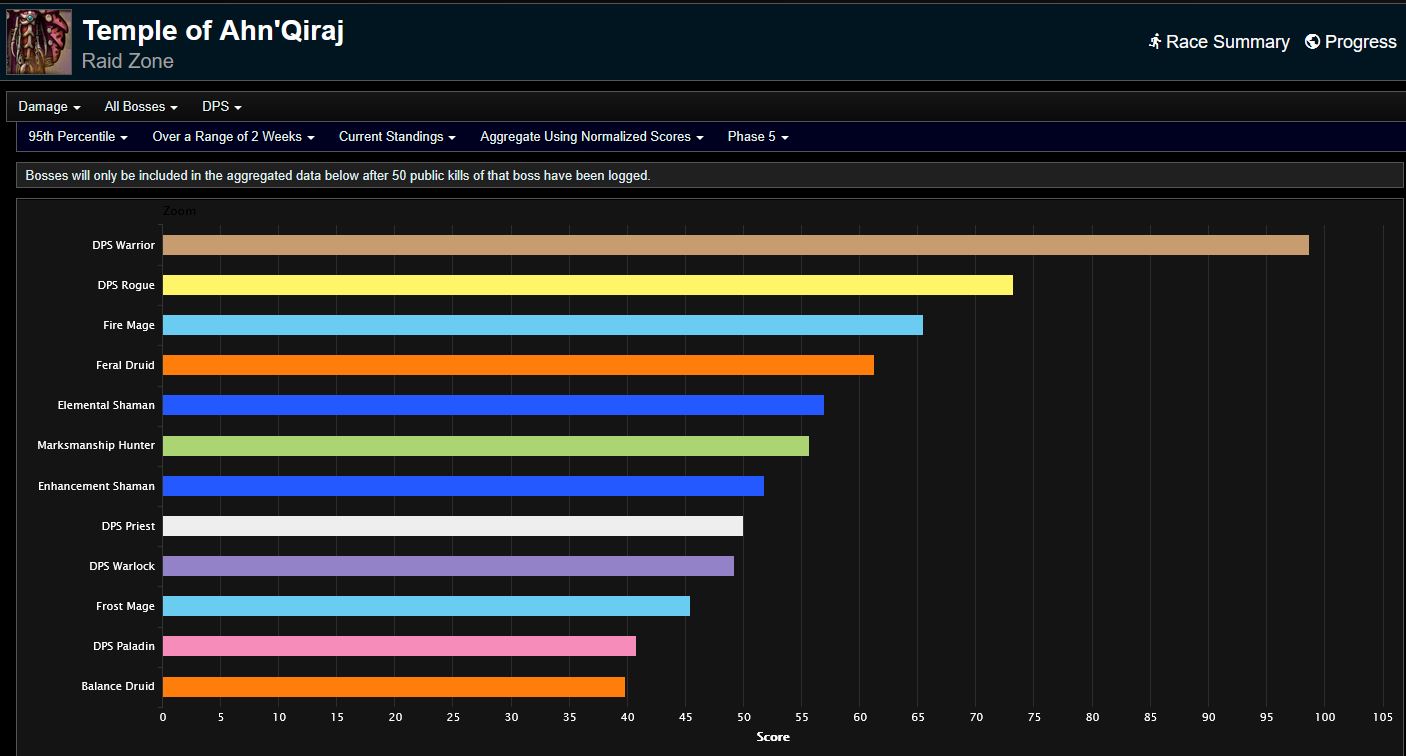Select the Phase 5 dropdown
The width and height of the screenshot is (1406, 756).
(758, 136)
